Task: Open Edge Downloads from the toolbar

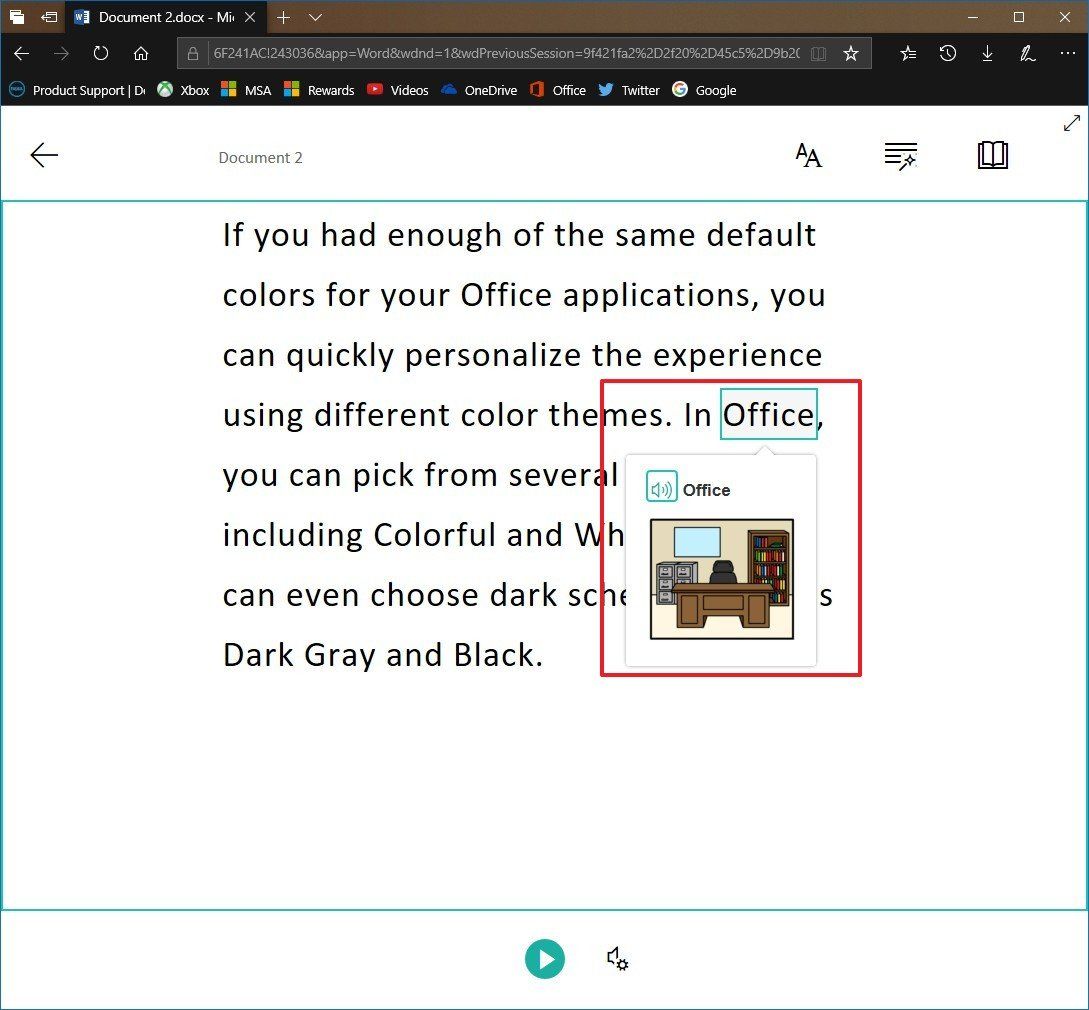Action: (988, 53)
